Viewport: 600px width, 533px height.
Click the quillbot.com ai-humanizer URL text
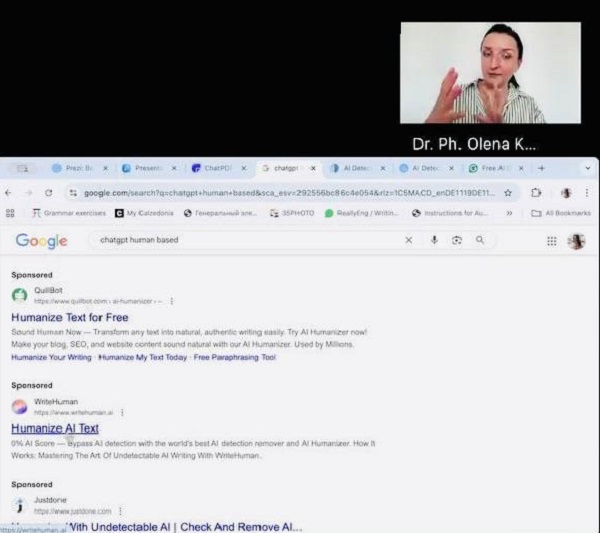pos(98,301)
